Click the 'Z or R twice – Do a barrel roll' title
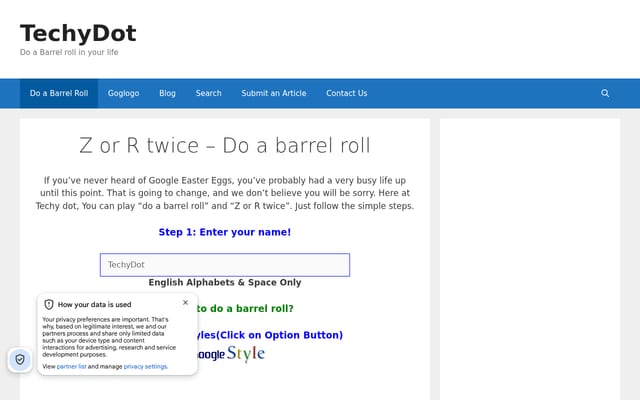 pyautogui.click(x=225, y=145)
